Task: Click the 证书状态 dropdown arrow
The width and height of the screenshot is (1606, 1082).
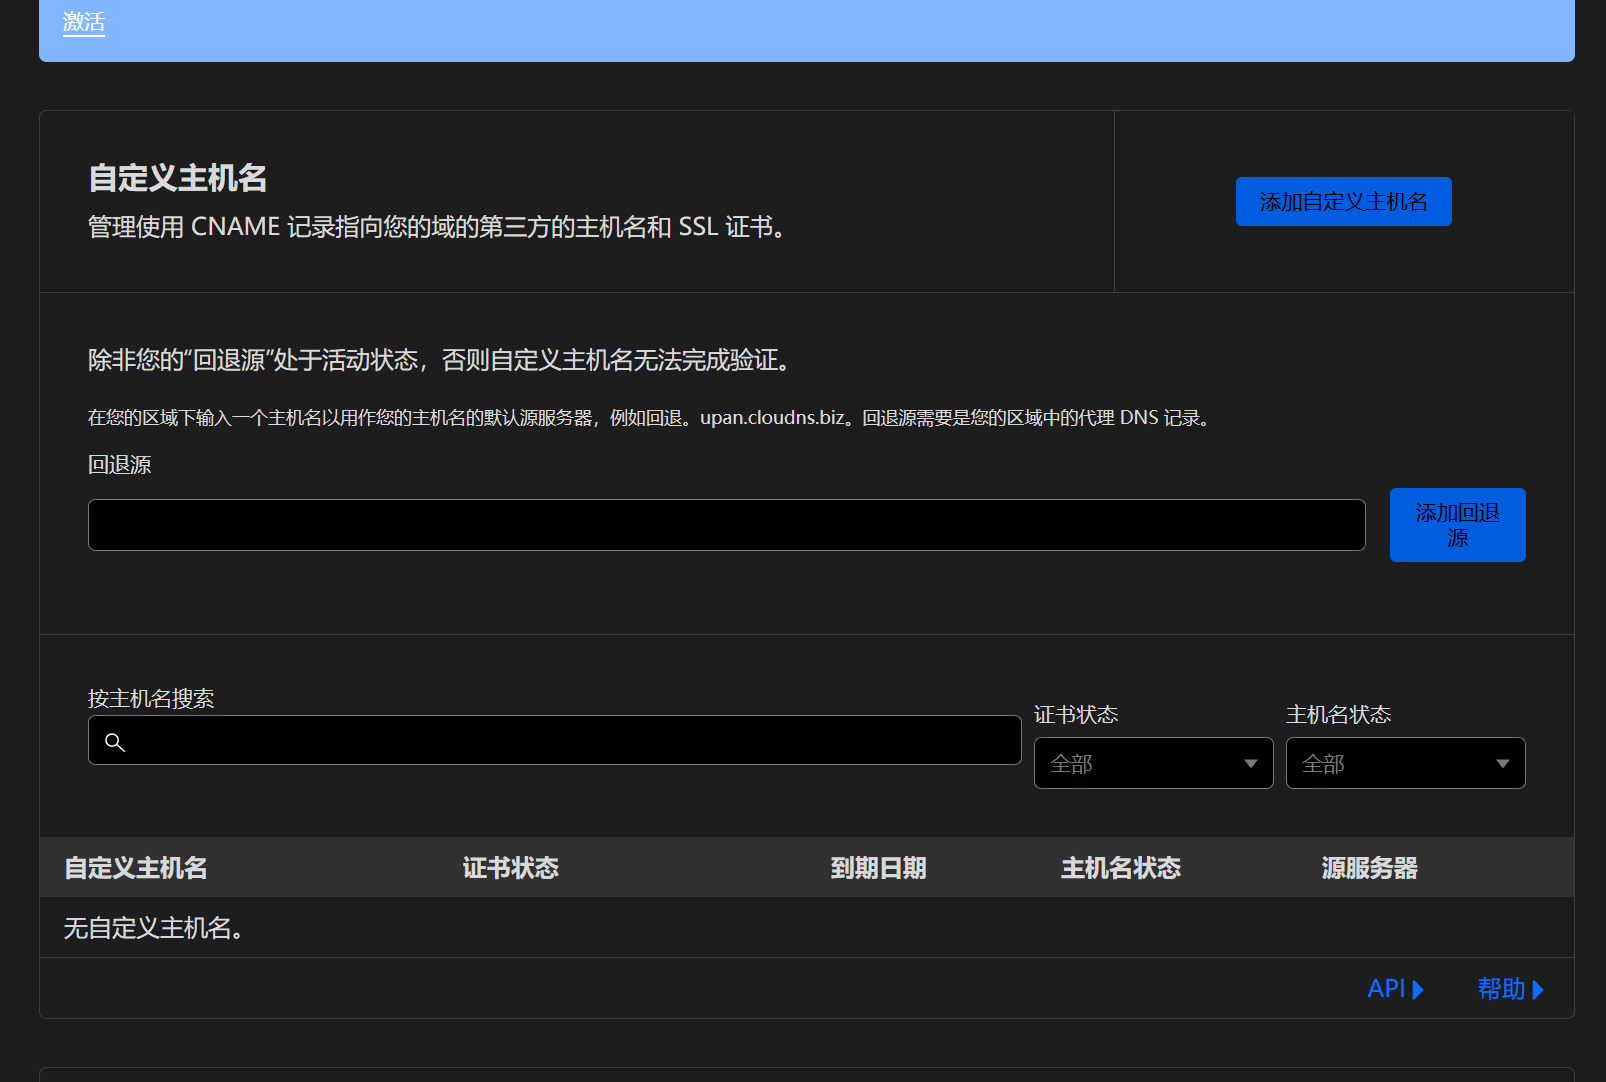Action: point(1250,763)
